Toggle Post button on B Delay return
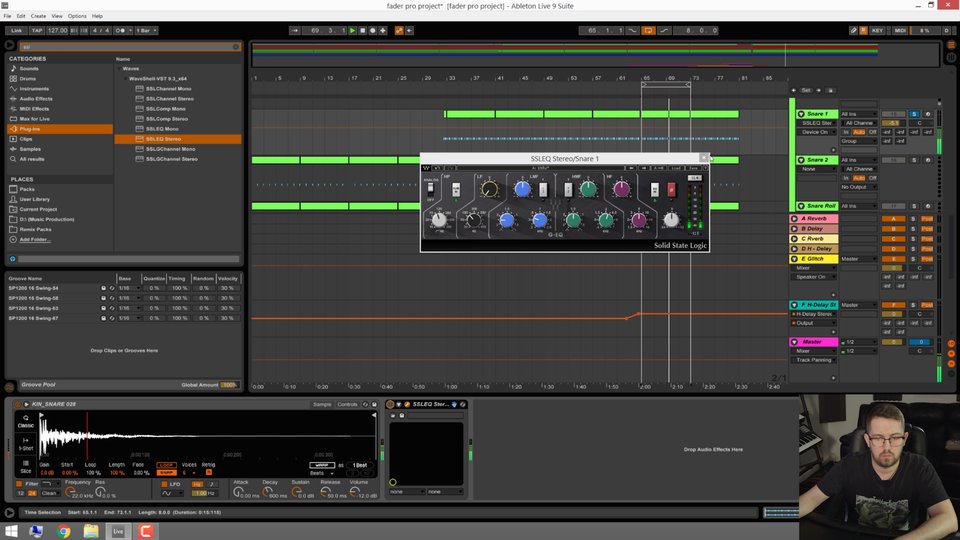This screenshot has width=960, height=540. 928,228
